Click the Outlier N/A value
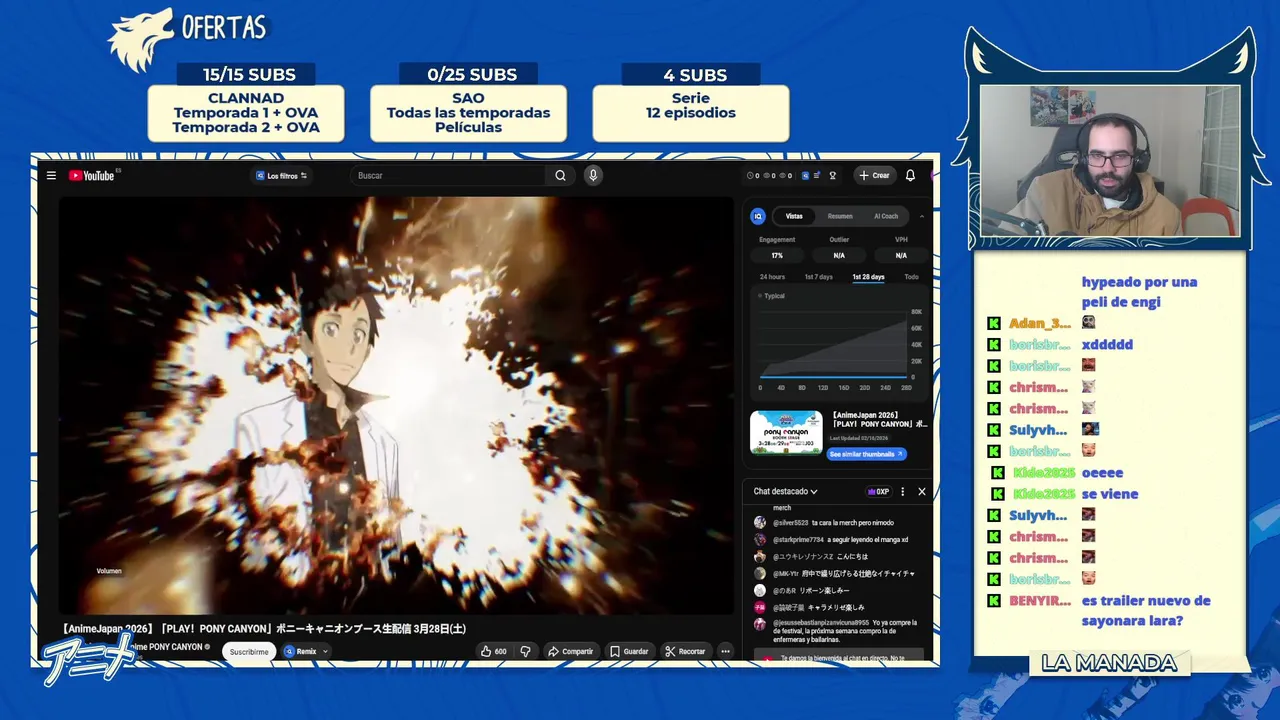The image size is (1280, 720). [839, 256]
